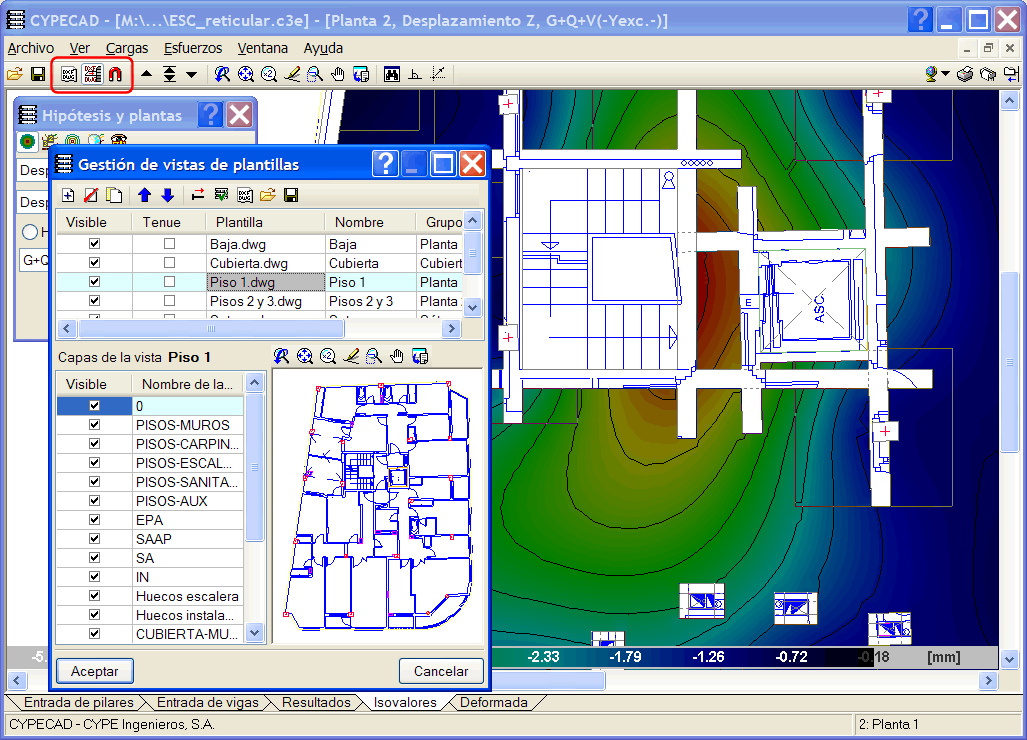The image size is (1027, 740).
Task: Move selected view down with blue arrow
Action: (x=168, y=195)
